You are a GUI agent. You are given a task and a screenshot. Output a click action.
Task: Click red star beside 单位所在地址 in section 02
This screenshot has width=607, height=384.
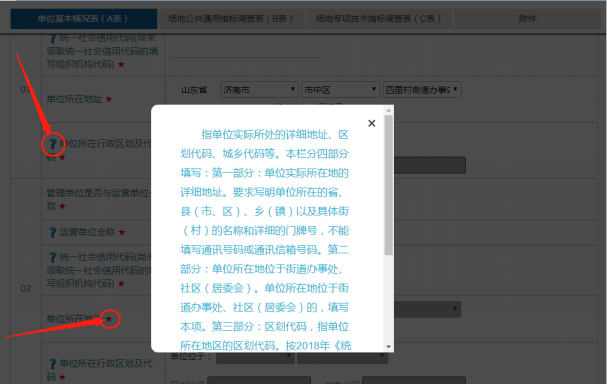coord(109,319)
